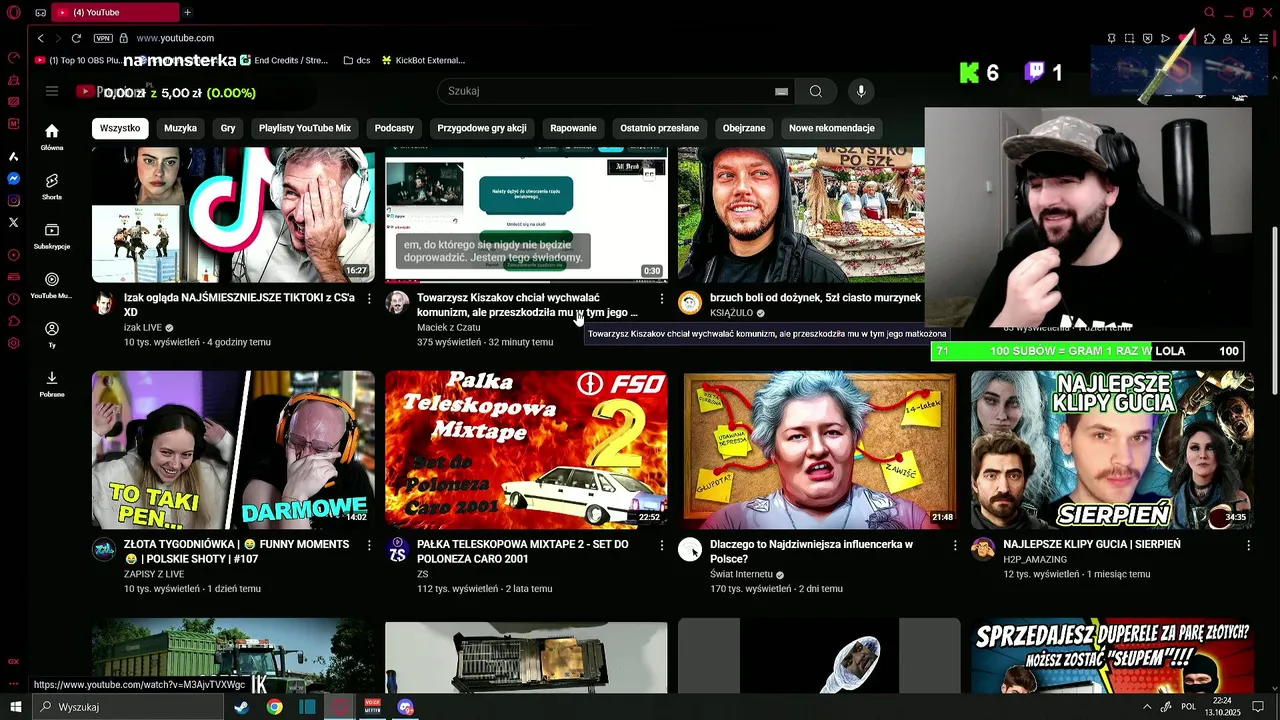Open the YouTube guide hamburger menu
The width and height of the screenshot is (1280, 720).
tap(52, 91)
